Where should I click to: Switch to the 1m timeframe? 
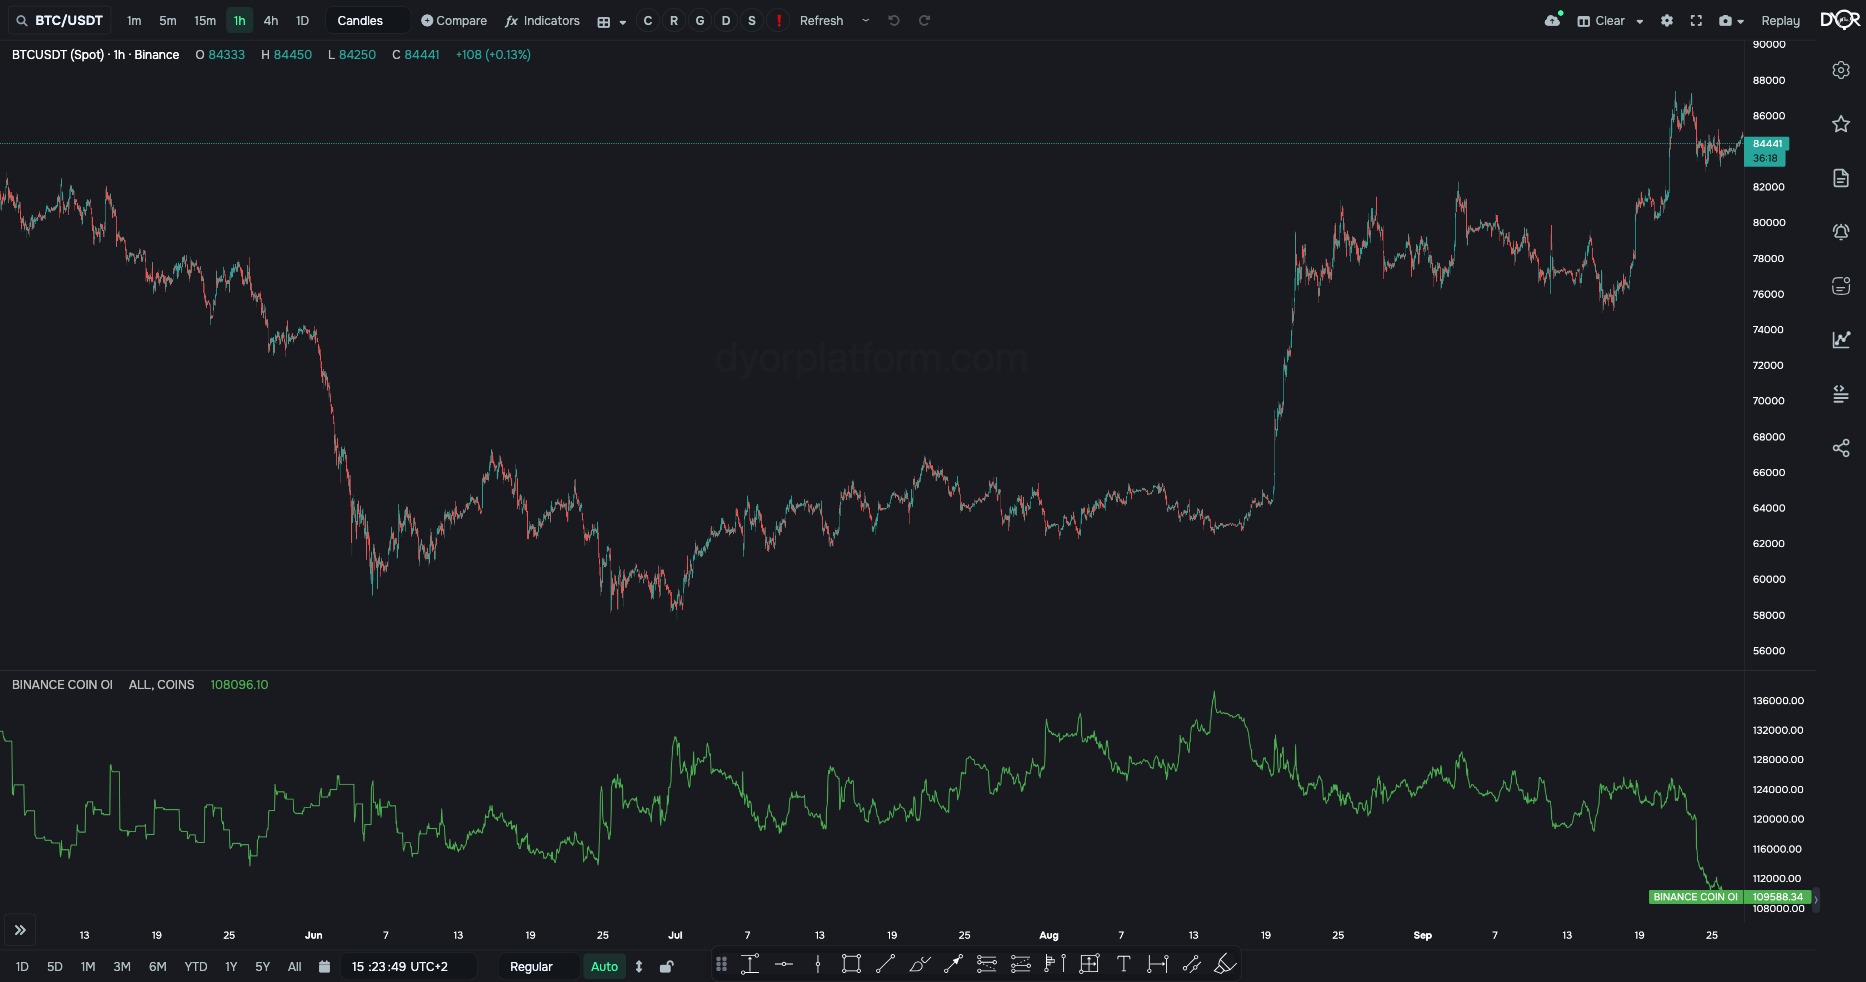pos(134,20)
